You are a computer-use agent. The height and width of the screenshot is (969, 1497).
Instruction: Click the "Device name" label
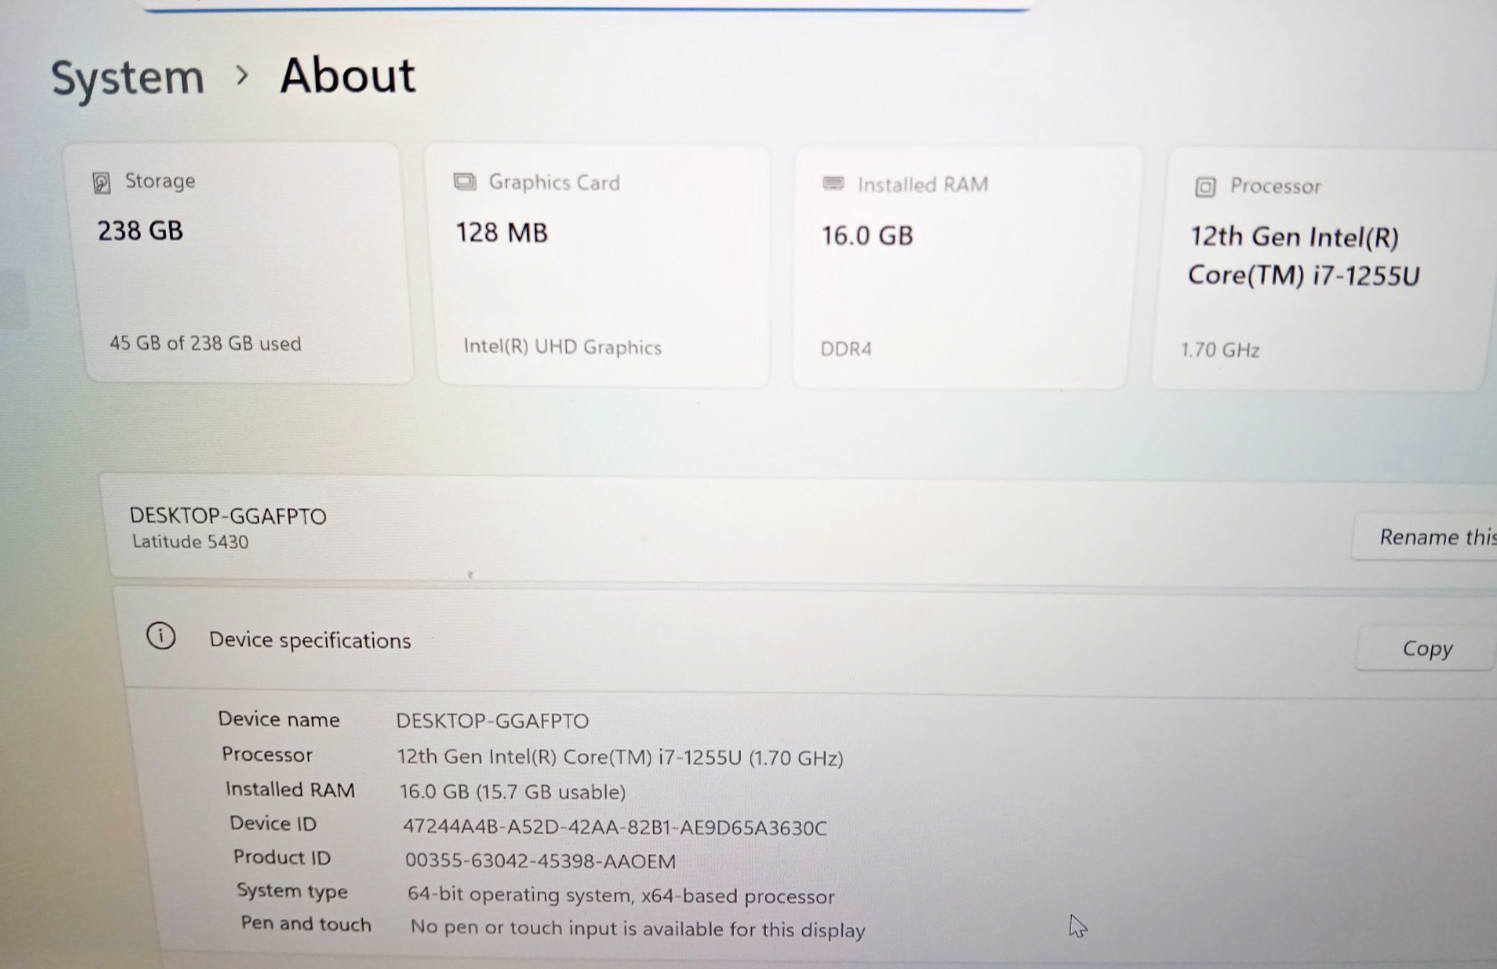[279, 719]
